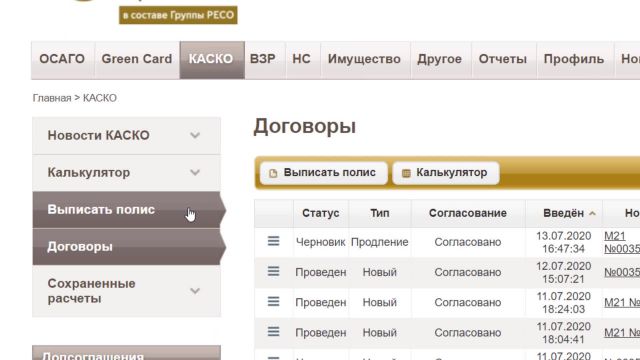Click document icon on Выписать полис button

[x=273, y=173]
